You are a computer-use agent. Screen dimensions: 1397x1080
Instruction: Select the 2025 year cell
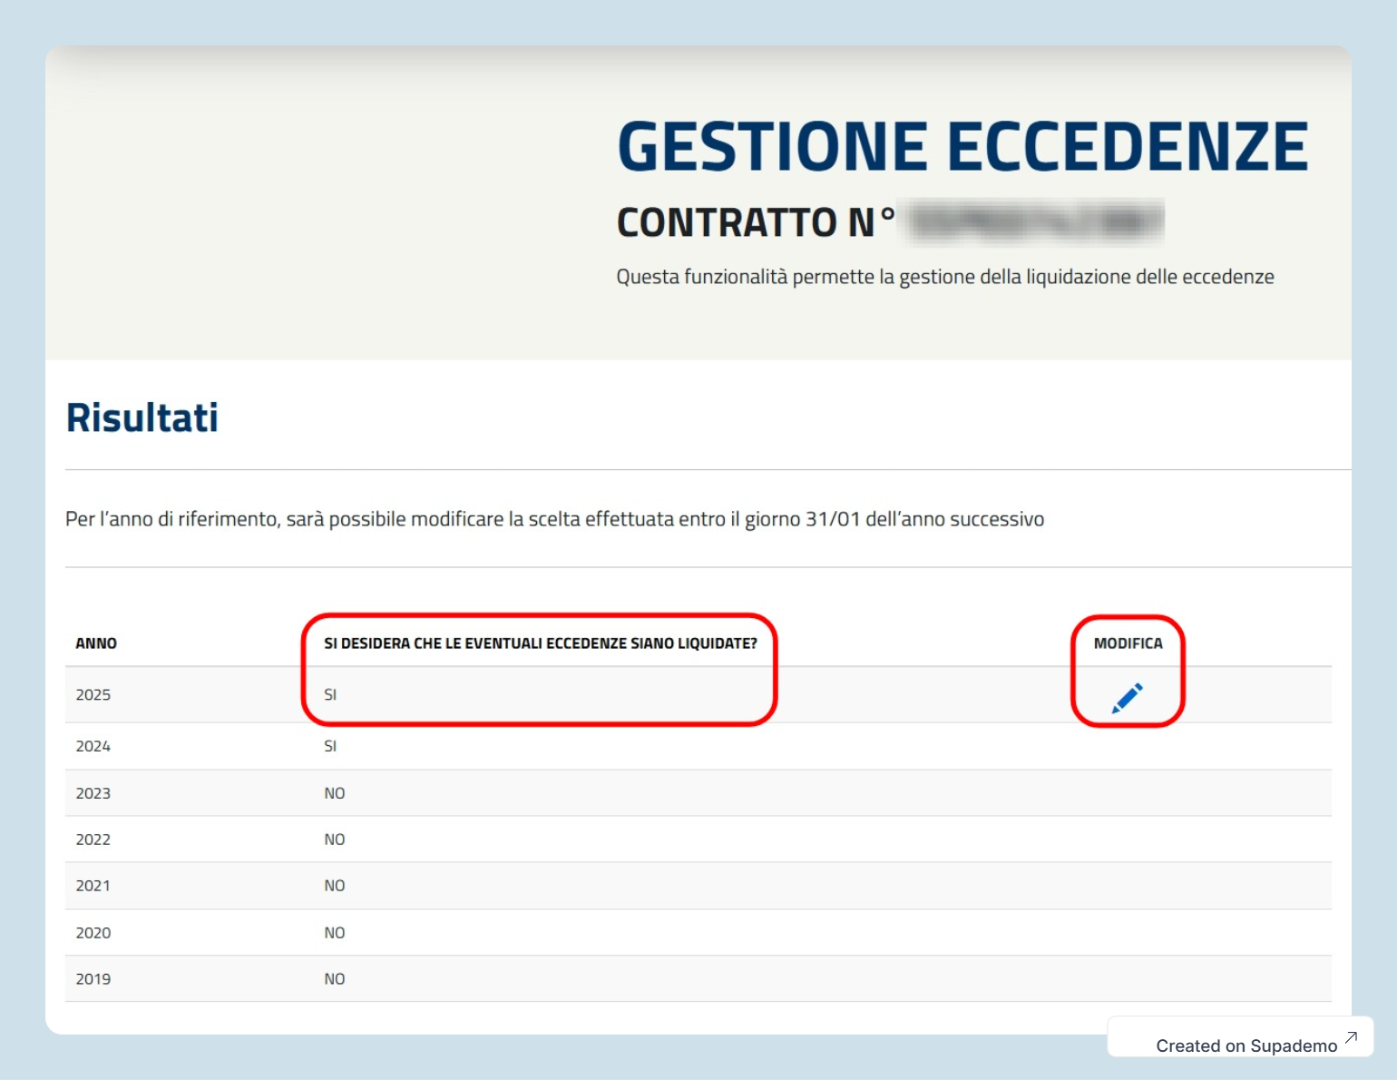tap(93, 695)
